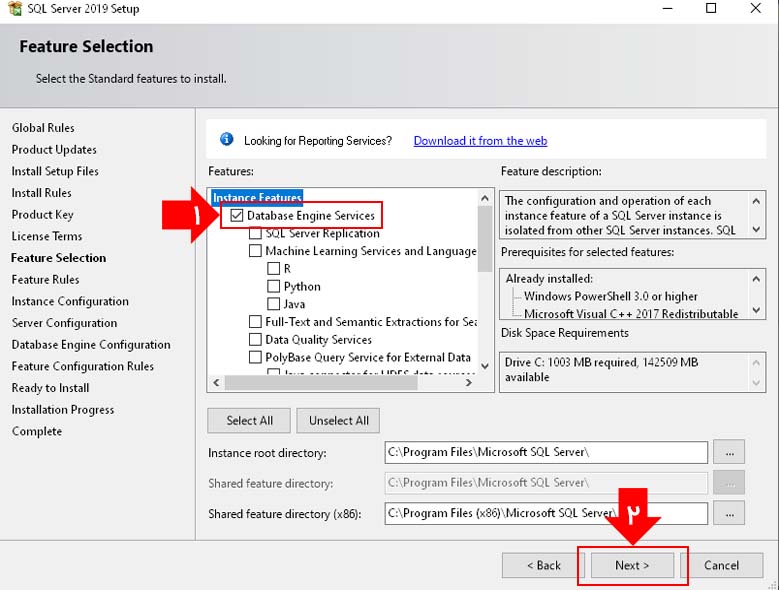This screenshot has height=590, width=779.
Task: Select Install Rules step in sidebar
Action: coord(42,193)
